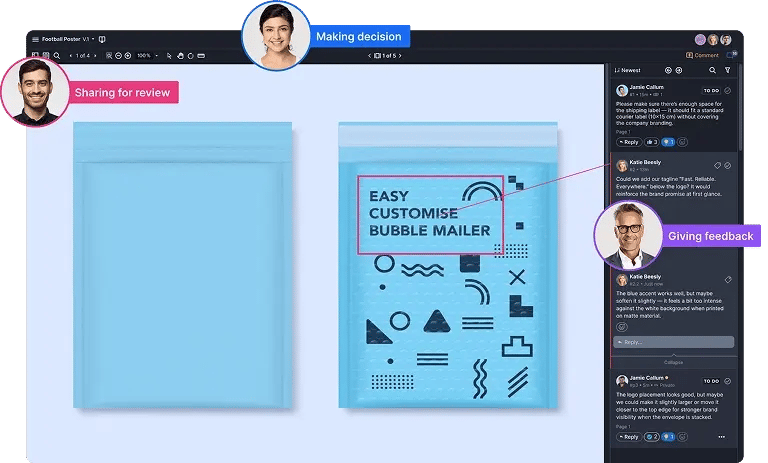Open the Newest sort order dropdown
Screen dimensions: 768x463
click(627, 71)
